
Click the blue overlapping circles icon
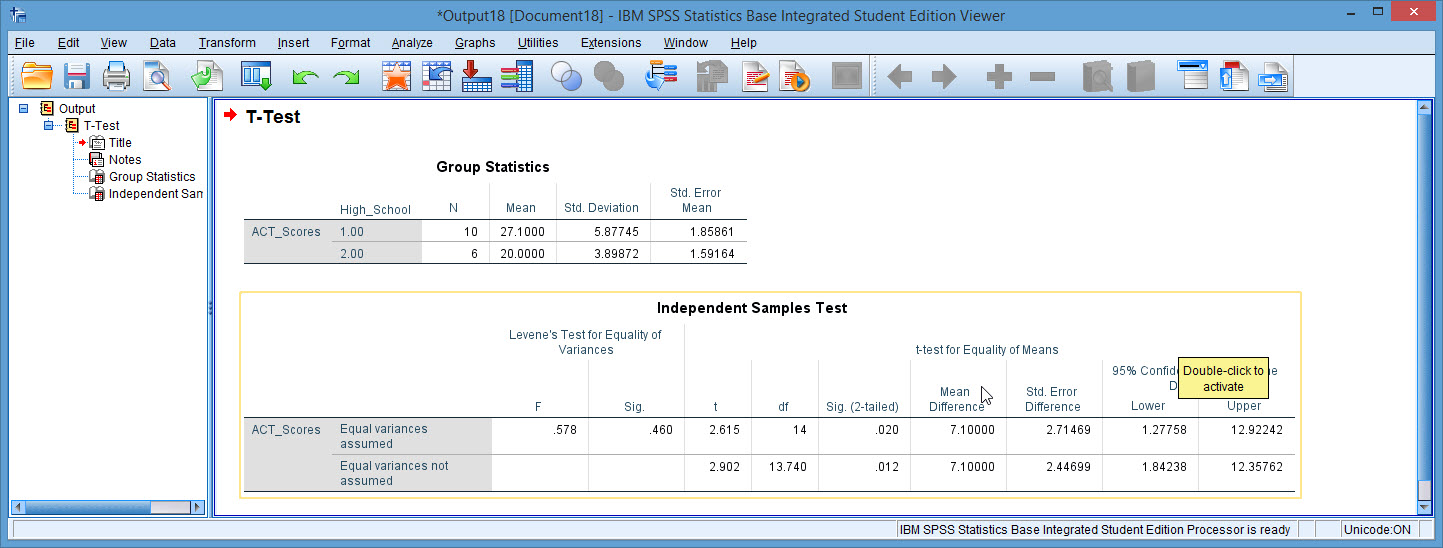click(x=567, y=76)
